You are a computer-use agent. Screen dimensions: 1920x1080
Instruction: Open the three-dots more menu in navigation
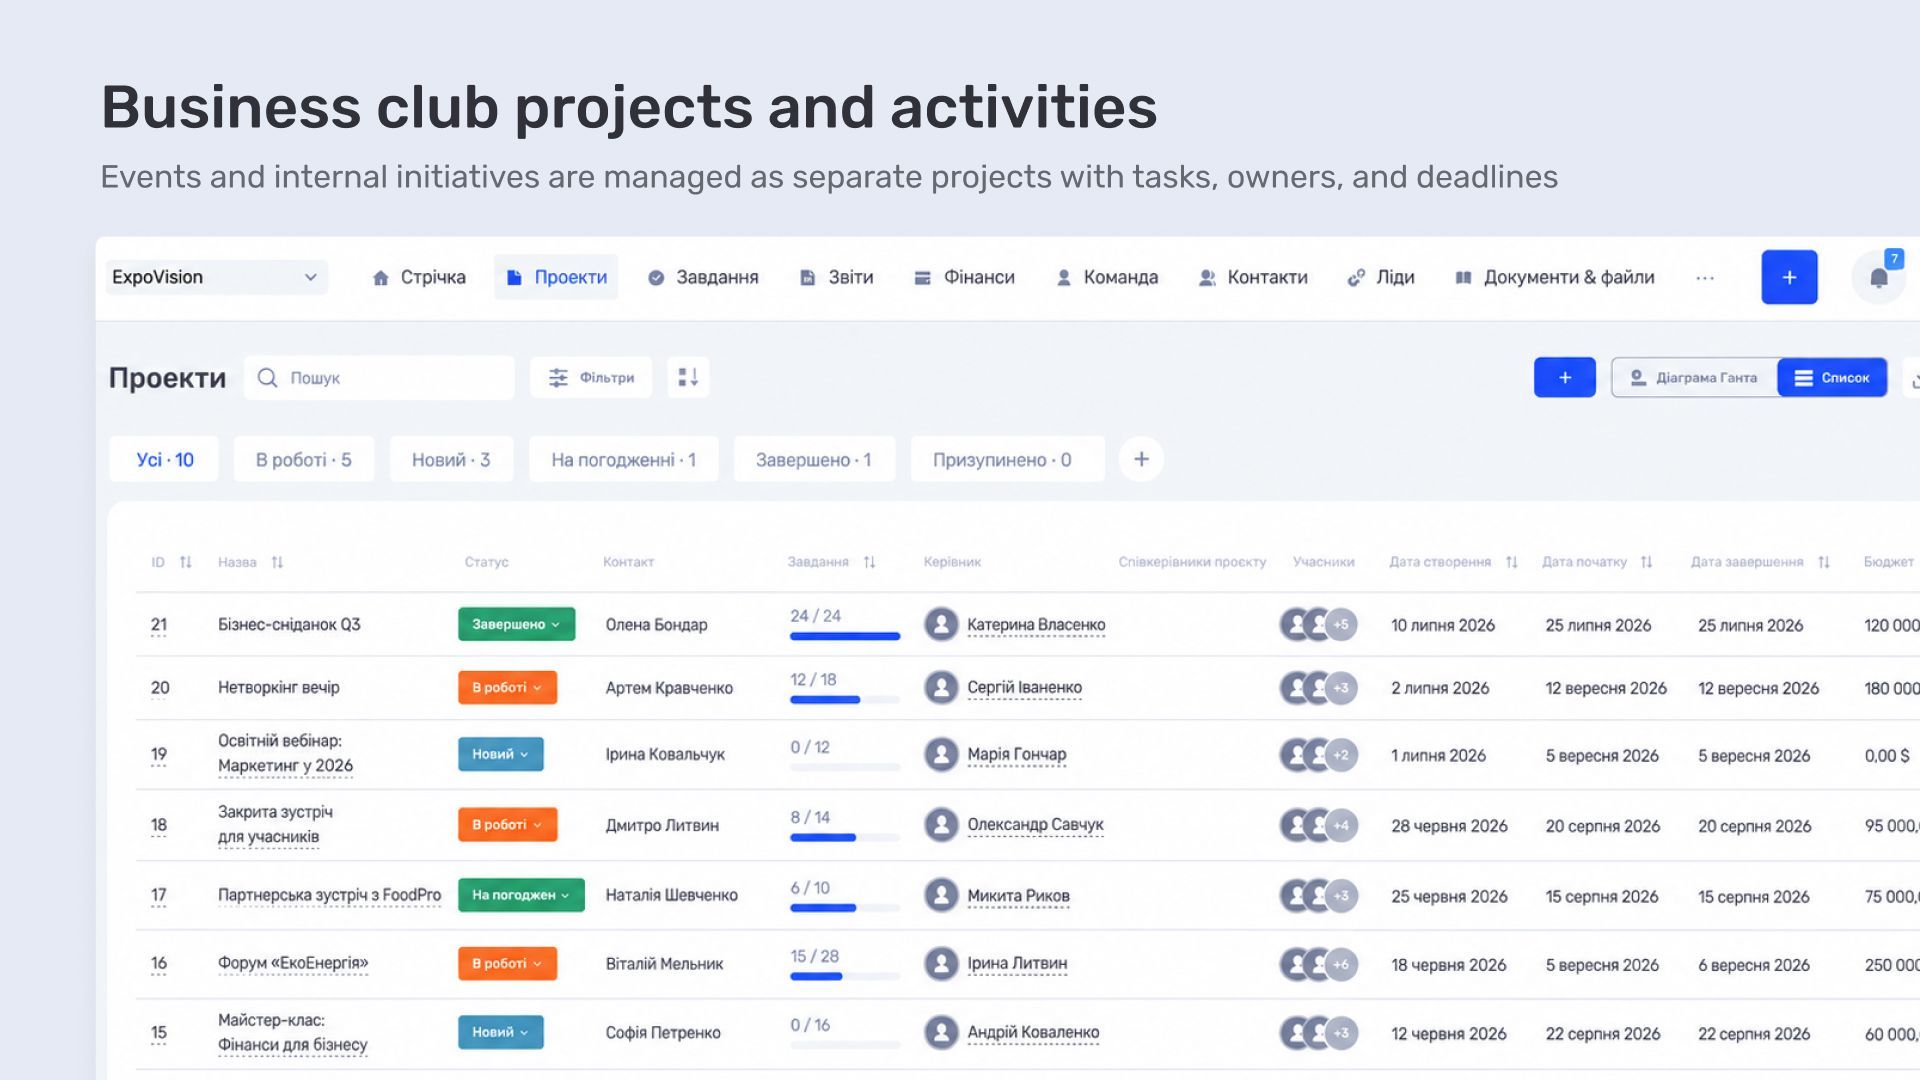[x=1705, y=278]
